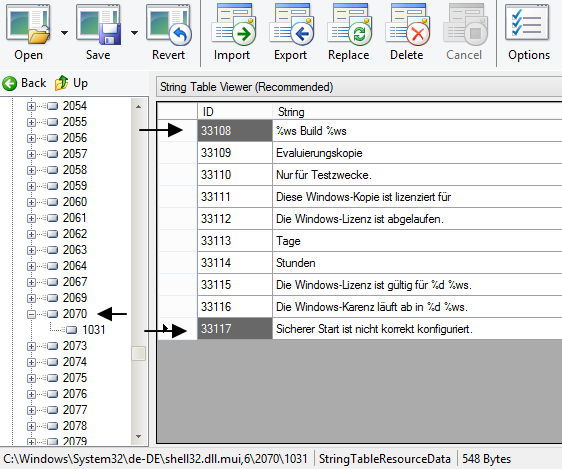Select folder 2076 in the tree
This screenshot has width=562, height=469.
(67, 394)
